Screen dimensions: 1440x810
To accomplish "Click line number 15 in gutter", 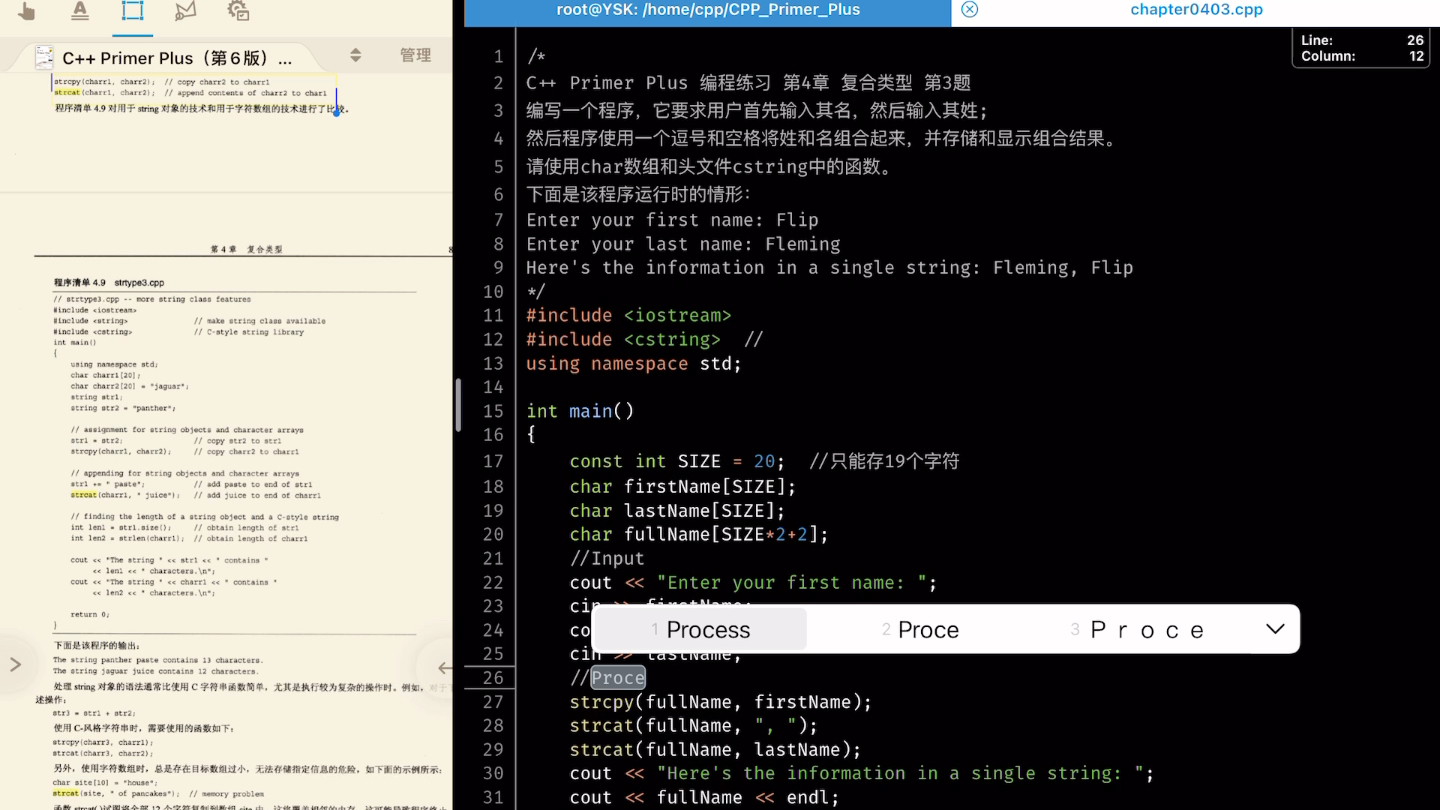I will pos(493,411).
